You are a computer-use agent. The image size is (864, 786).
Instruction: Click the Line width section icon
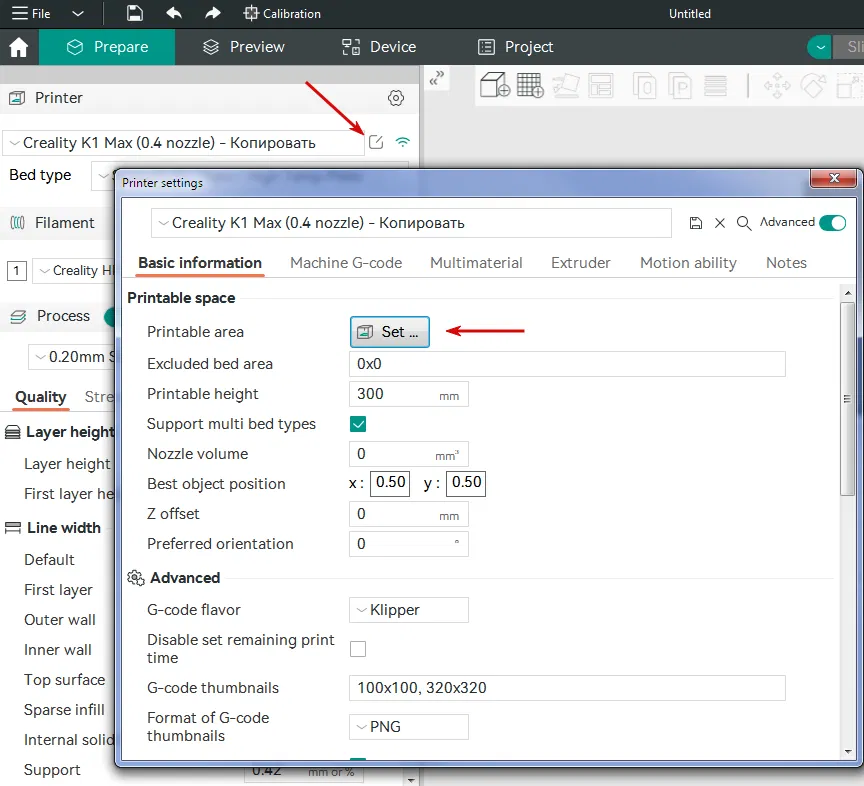[x=13, y=528]
